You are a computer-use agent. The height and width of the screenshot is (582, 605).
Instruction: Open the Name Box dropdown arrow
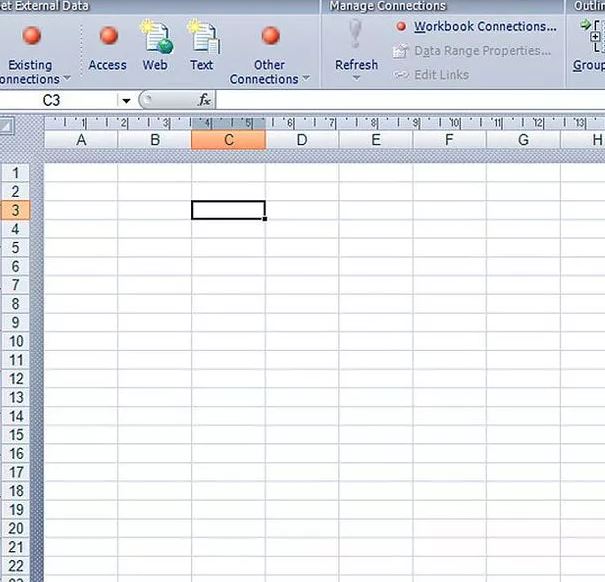pos(126,101)
